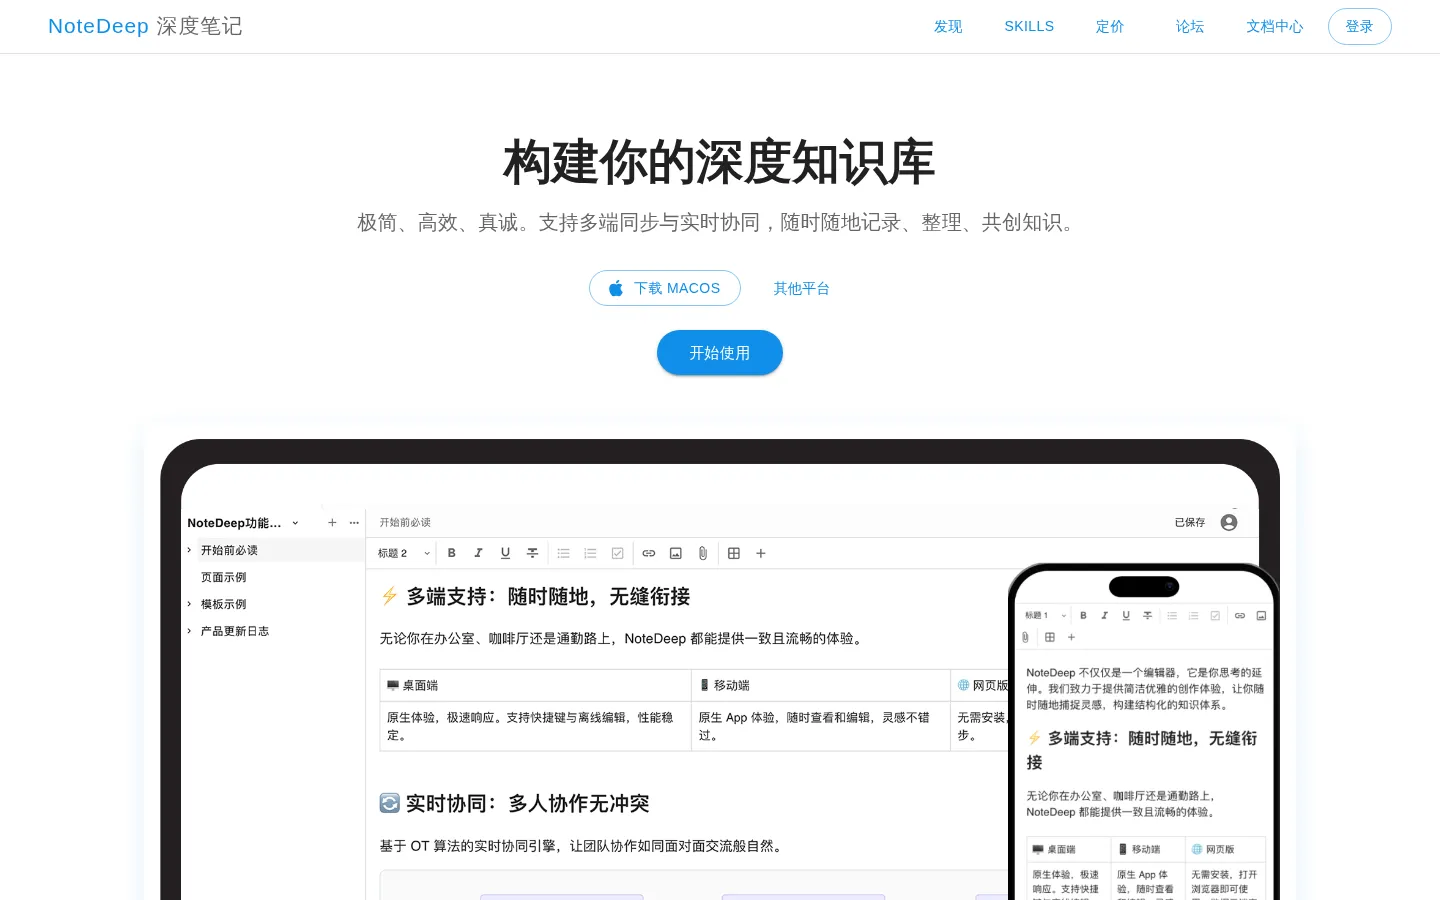The height and width of the screenshot is (900, 1440).
Task: Click the link icon in the phone mockup
Action: [x=1240, y=616]
